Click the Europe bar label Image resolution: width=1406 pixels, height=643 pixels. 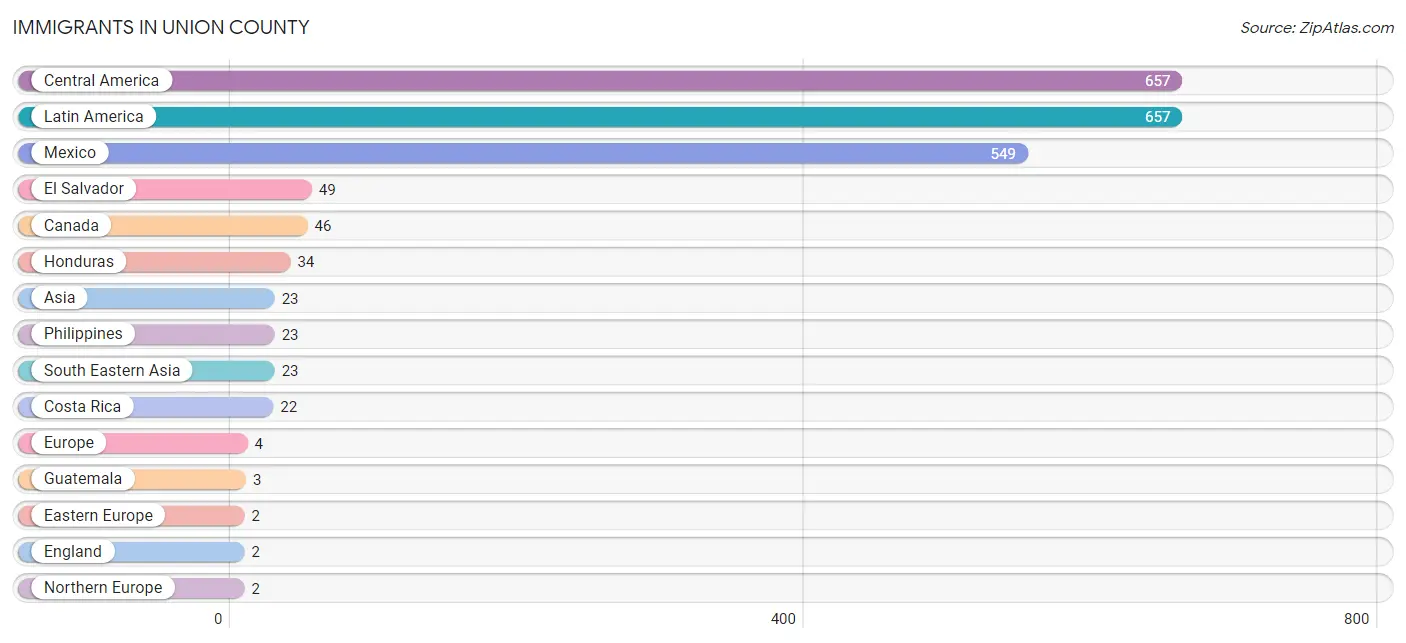coord(69,443)
